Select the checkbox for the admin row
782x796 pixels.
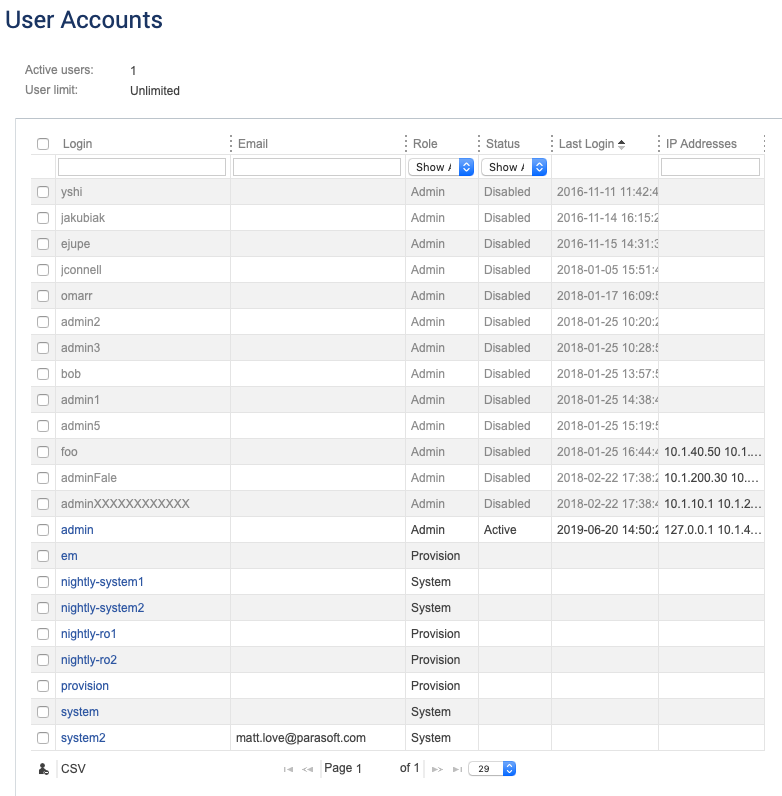[x=43, y=529]
